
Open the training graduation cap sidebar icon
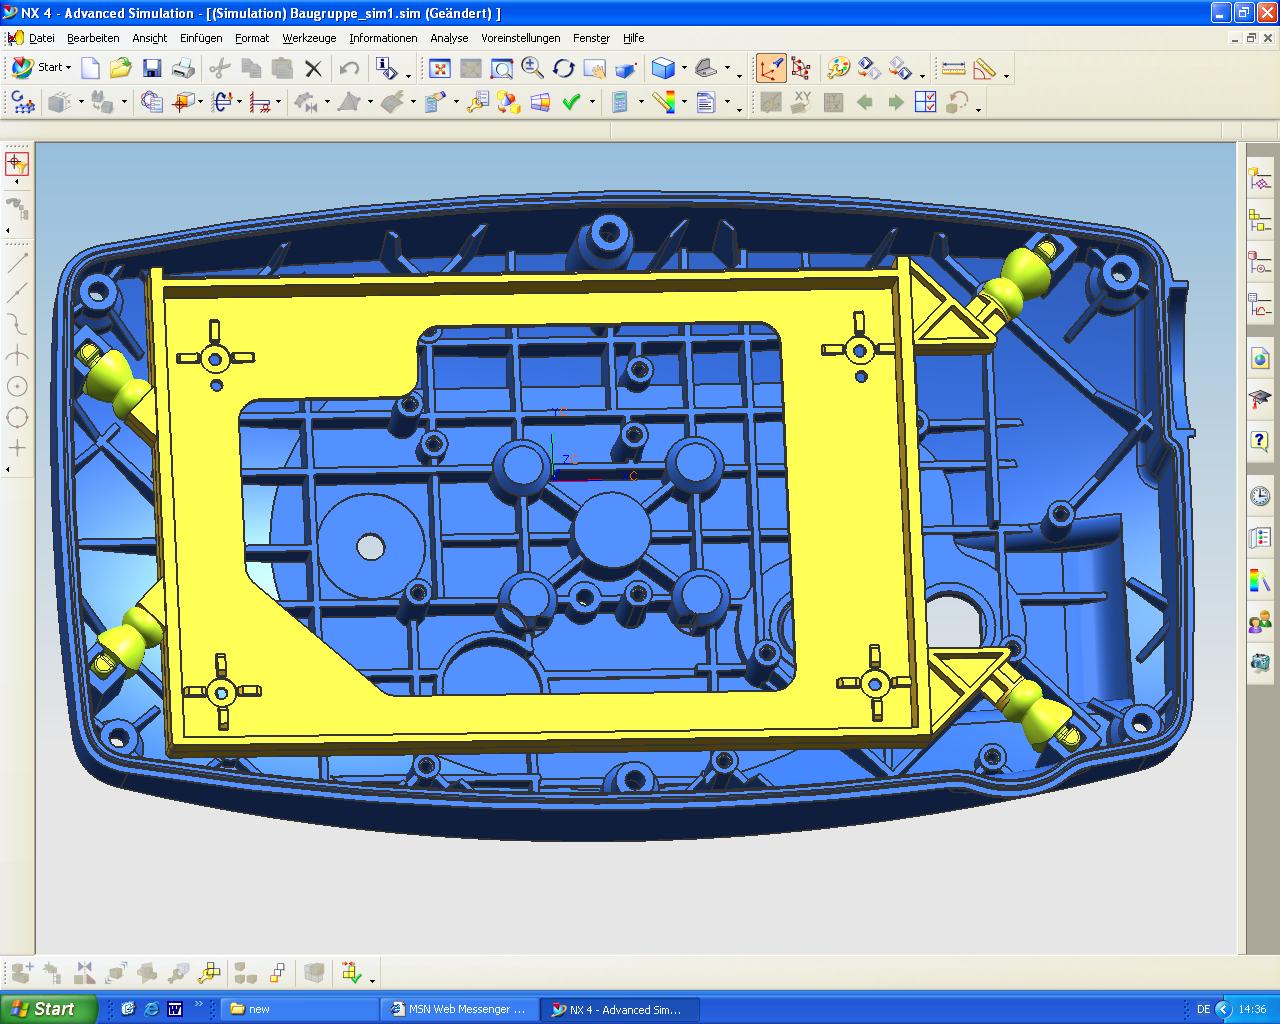point(1260,399)
